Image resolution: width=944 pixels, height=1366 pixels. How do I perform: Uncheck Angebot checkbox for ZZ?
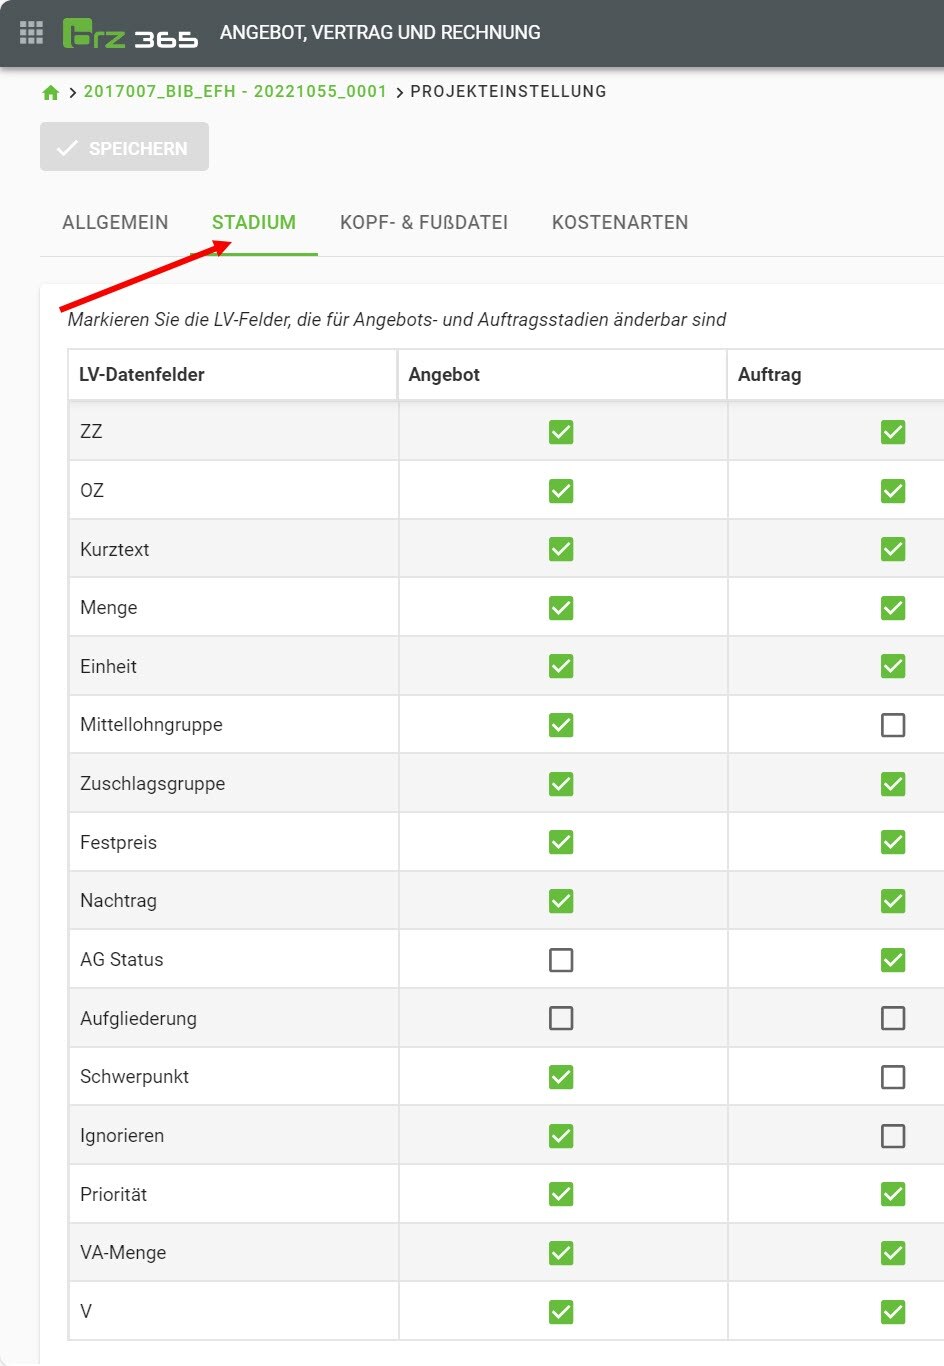coord(561,432)
